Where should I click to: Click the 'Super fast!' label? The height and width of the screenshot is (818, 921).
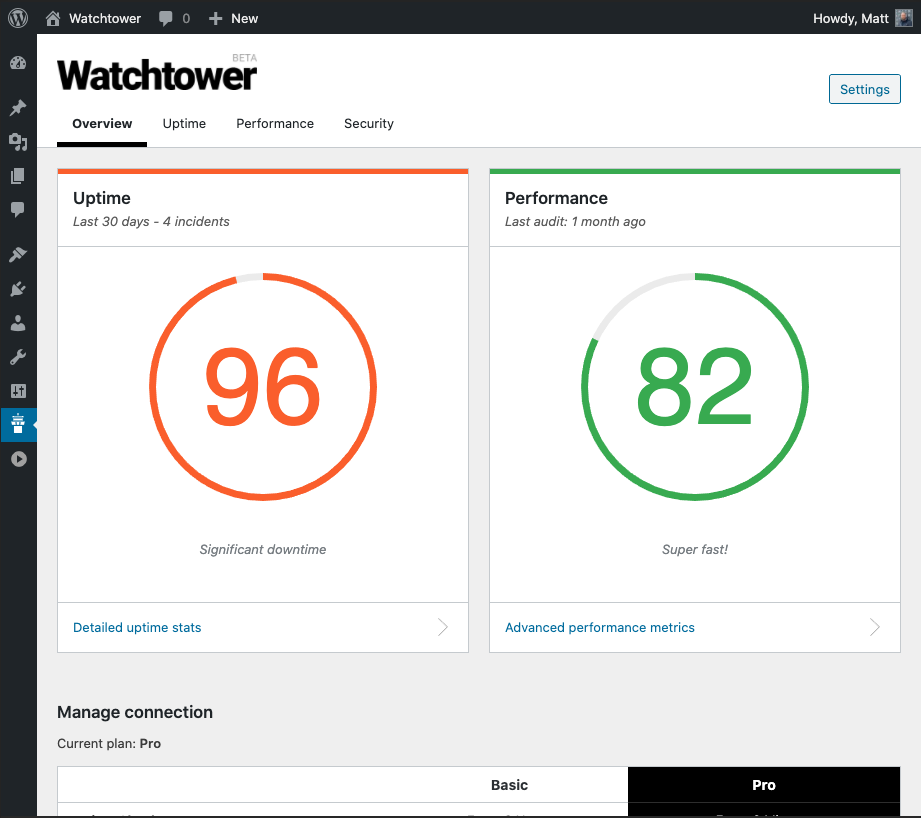(x=695, y=549)
